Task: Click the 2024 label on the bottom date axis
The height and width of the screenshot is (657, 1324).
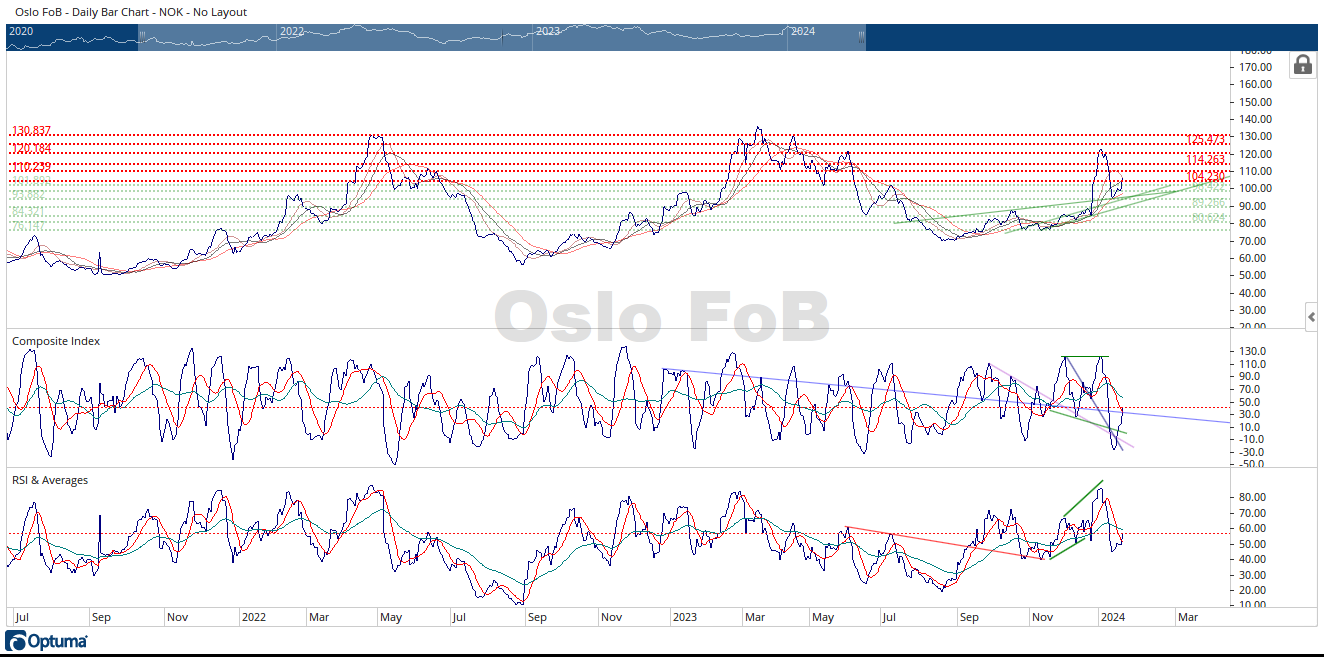Action: click(x=1115, y=618)
